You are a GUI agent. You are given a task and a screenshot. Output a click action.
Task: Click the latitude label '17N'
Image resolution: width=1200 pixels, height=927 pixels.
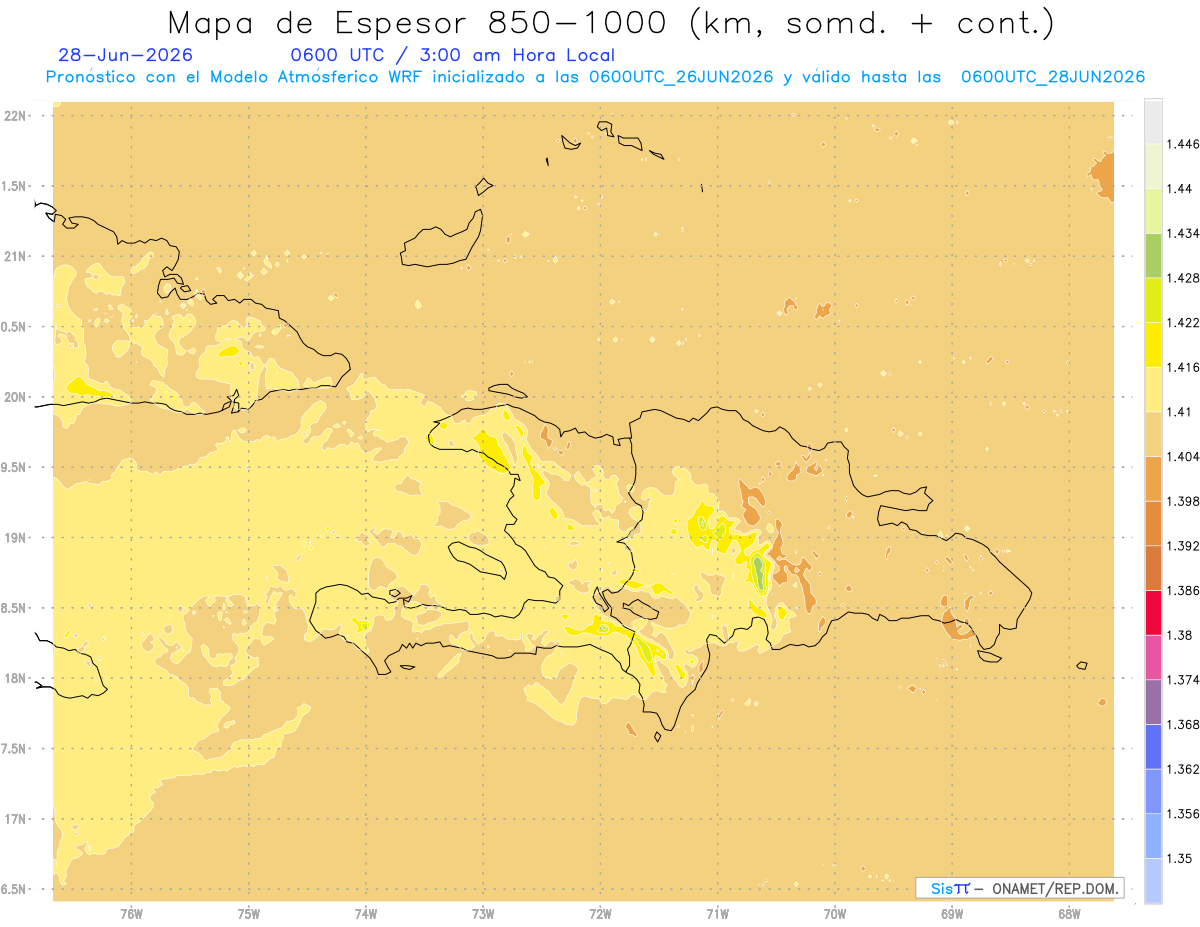click(x=15, y=819)
